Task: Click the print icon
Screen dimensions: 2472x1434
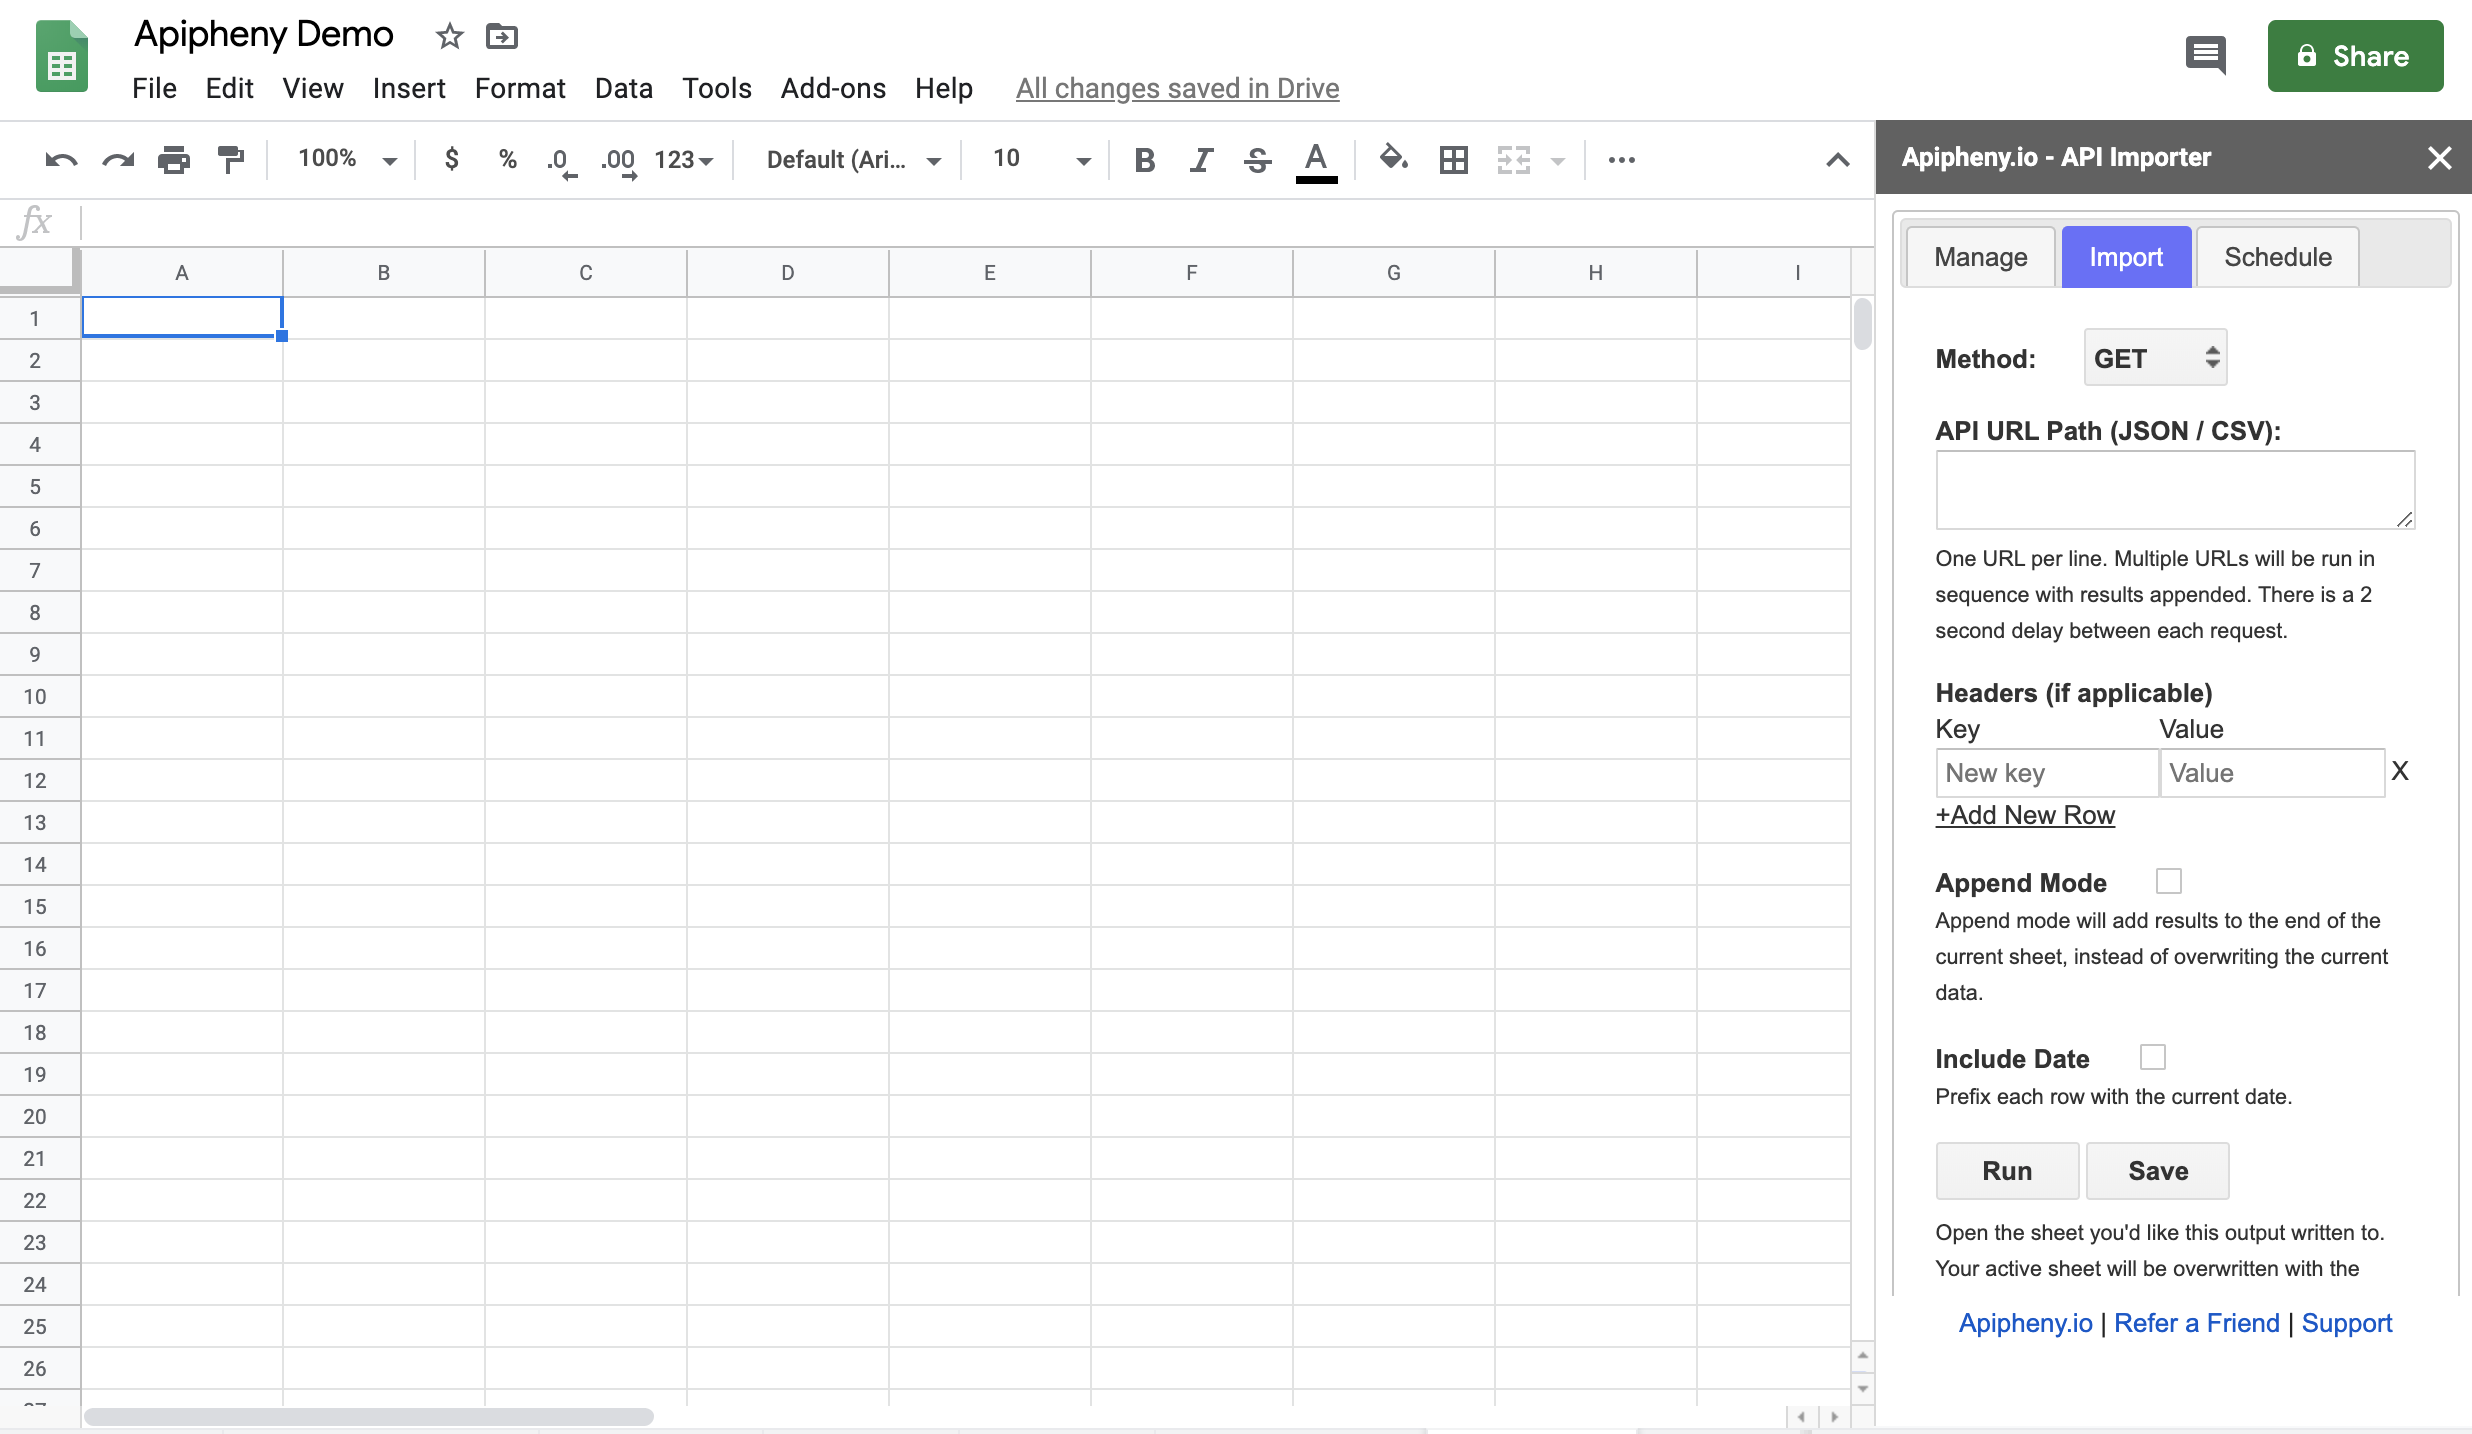Action: click(x=174, y=160)
